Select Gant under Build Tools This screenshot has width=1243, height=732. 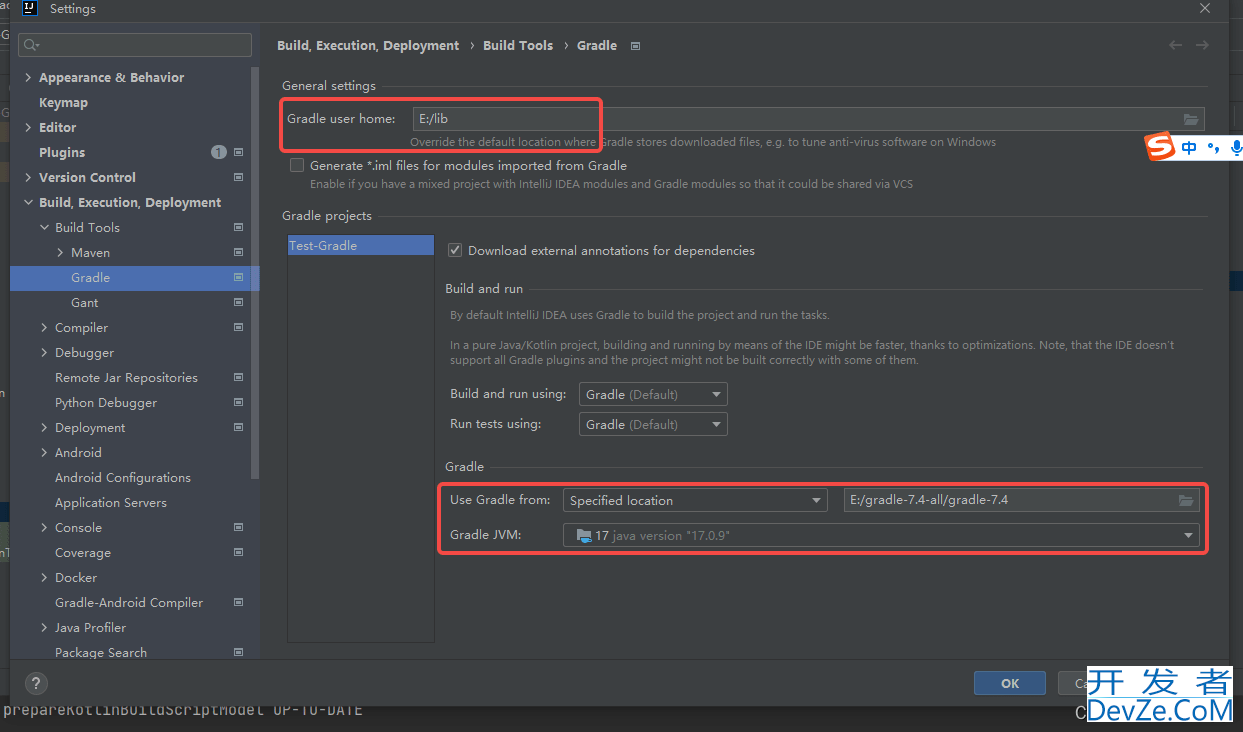click(84, 302)
